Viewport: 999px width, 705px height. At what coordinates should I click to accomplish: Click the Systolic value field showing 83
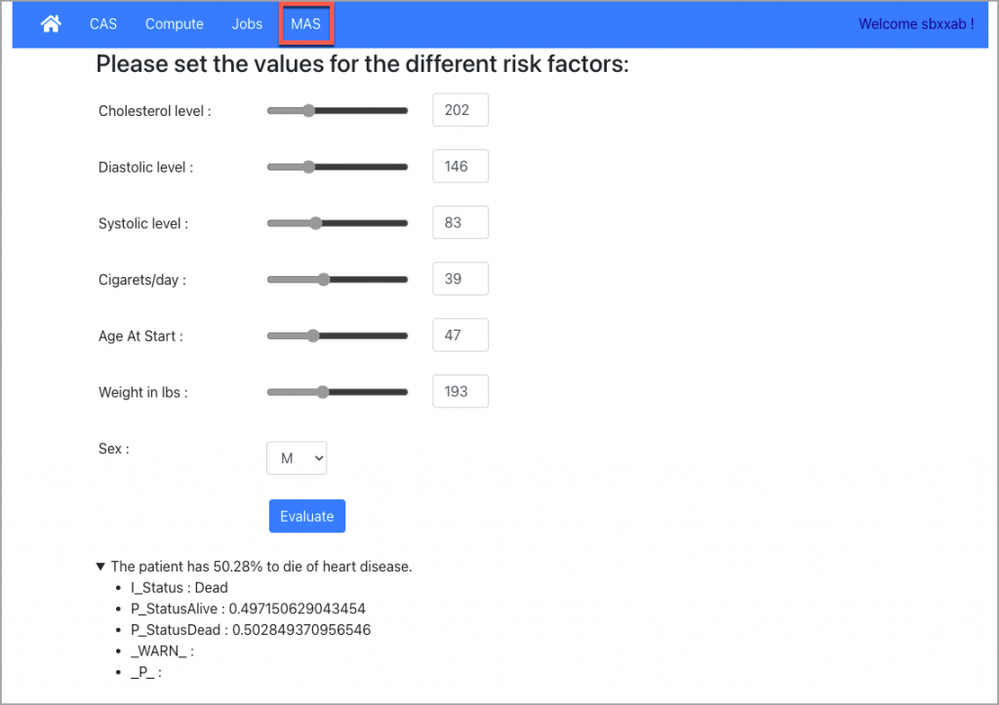pyautogui.click(x=460, y=223)
